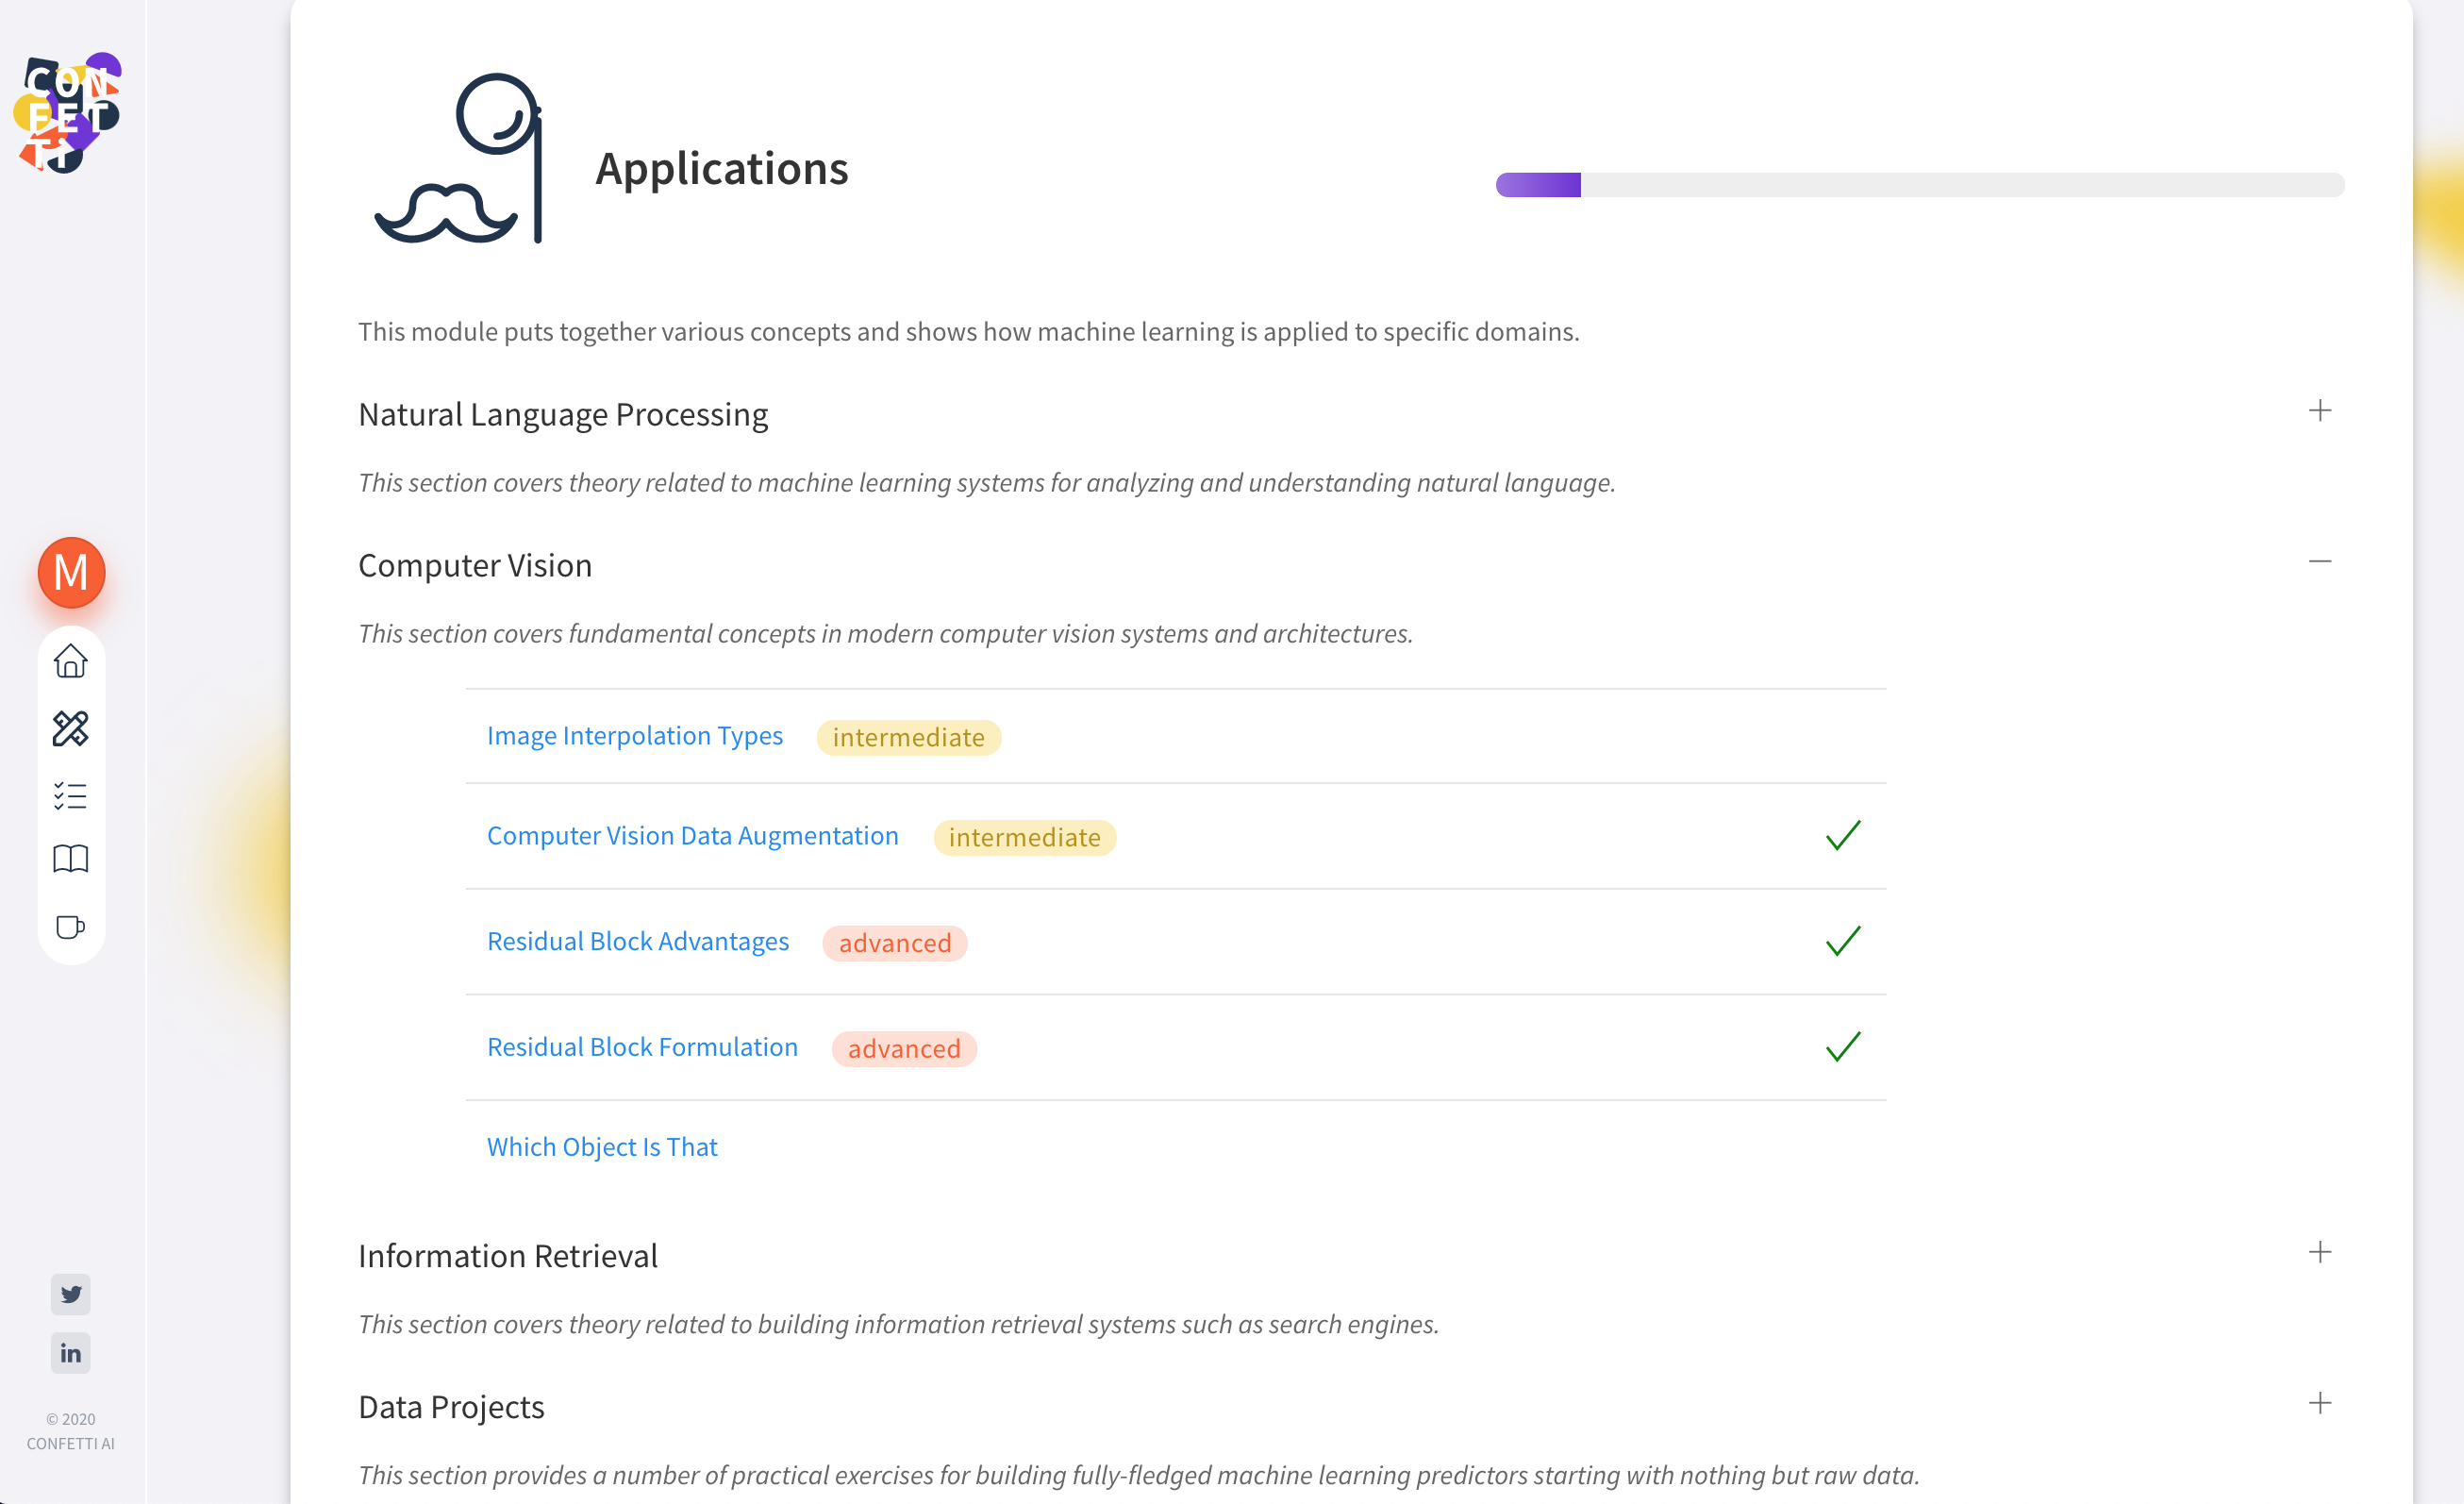Open the book icon in sidebar

click(70, 859)
